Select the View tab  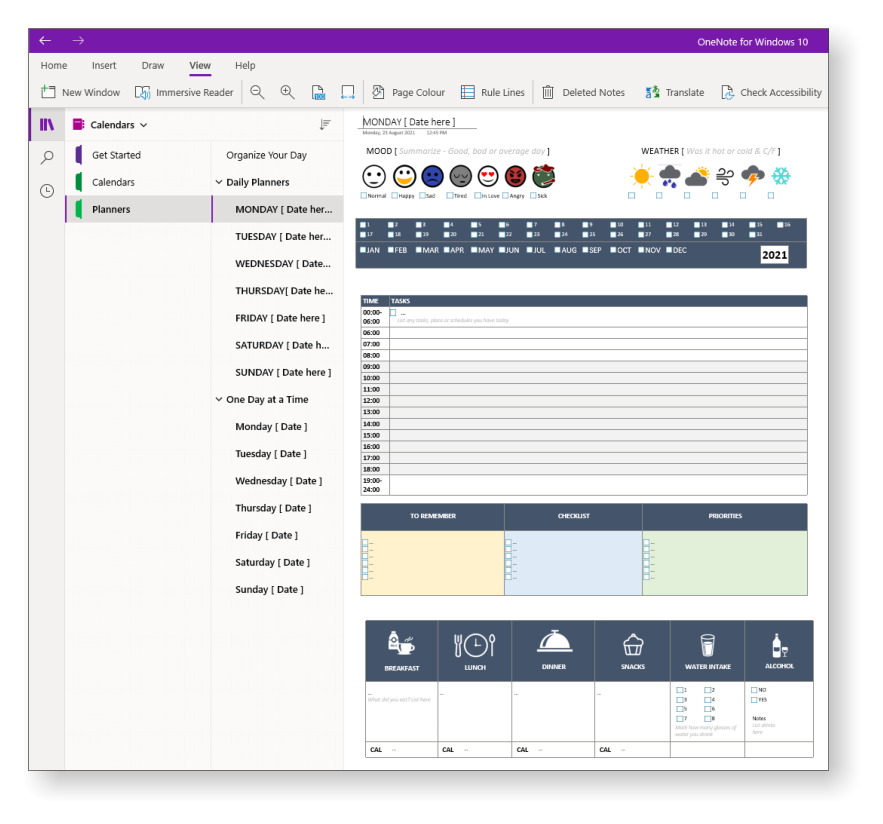200,65
